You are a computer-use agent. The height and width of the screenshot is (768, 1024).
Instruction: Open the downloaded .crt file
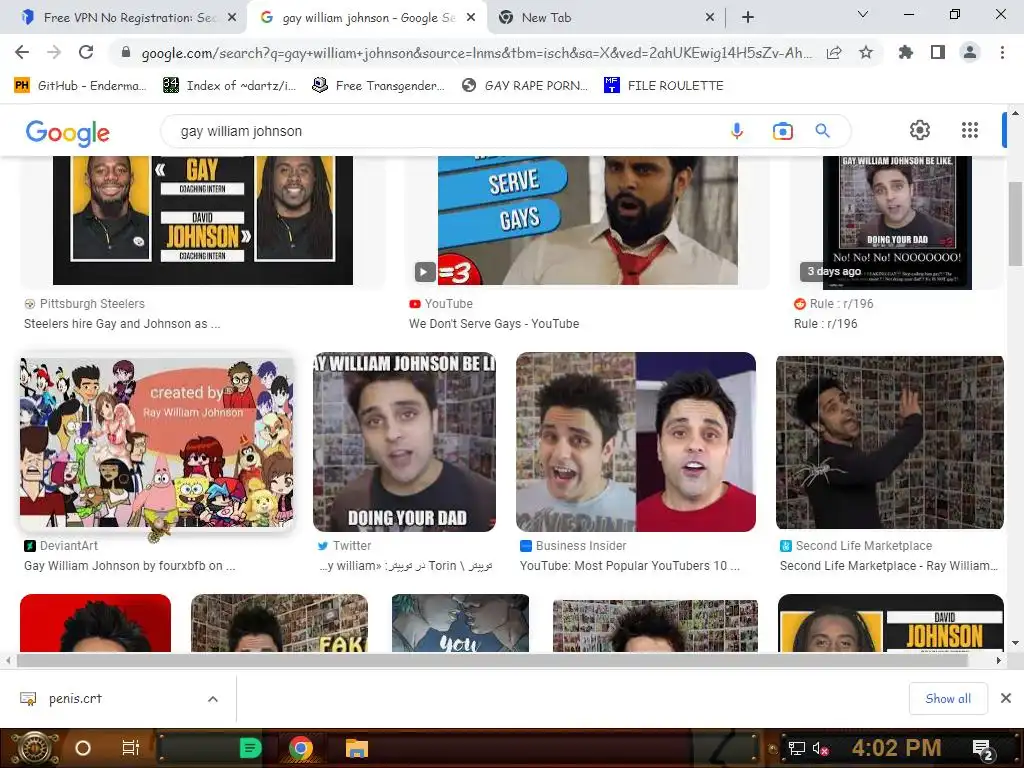point(75,699)
